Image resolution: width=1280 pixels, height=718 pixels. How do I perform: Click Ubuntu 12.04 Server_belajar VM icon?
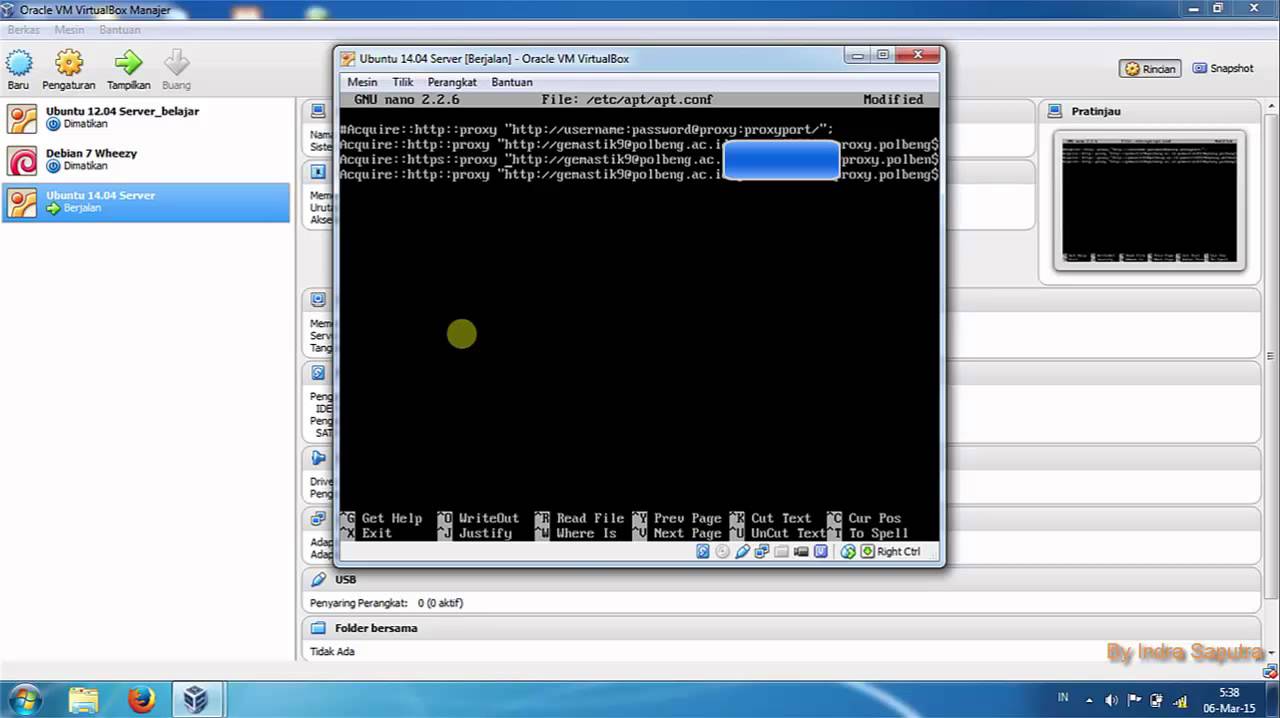22,119
